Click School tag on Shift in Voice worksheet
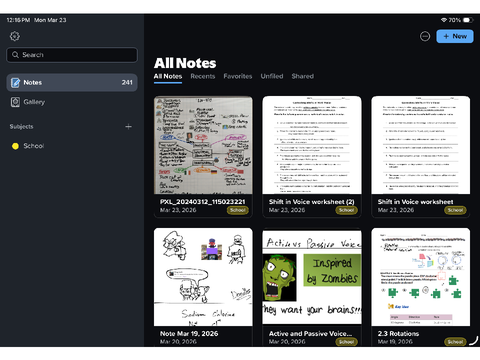This screenshot has width=480, height=360. coord(455,210)
